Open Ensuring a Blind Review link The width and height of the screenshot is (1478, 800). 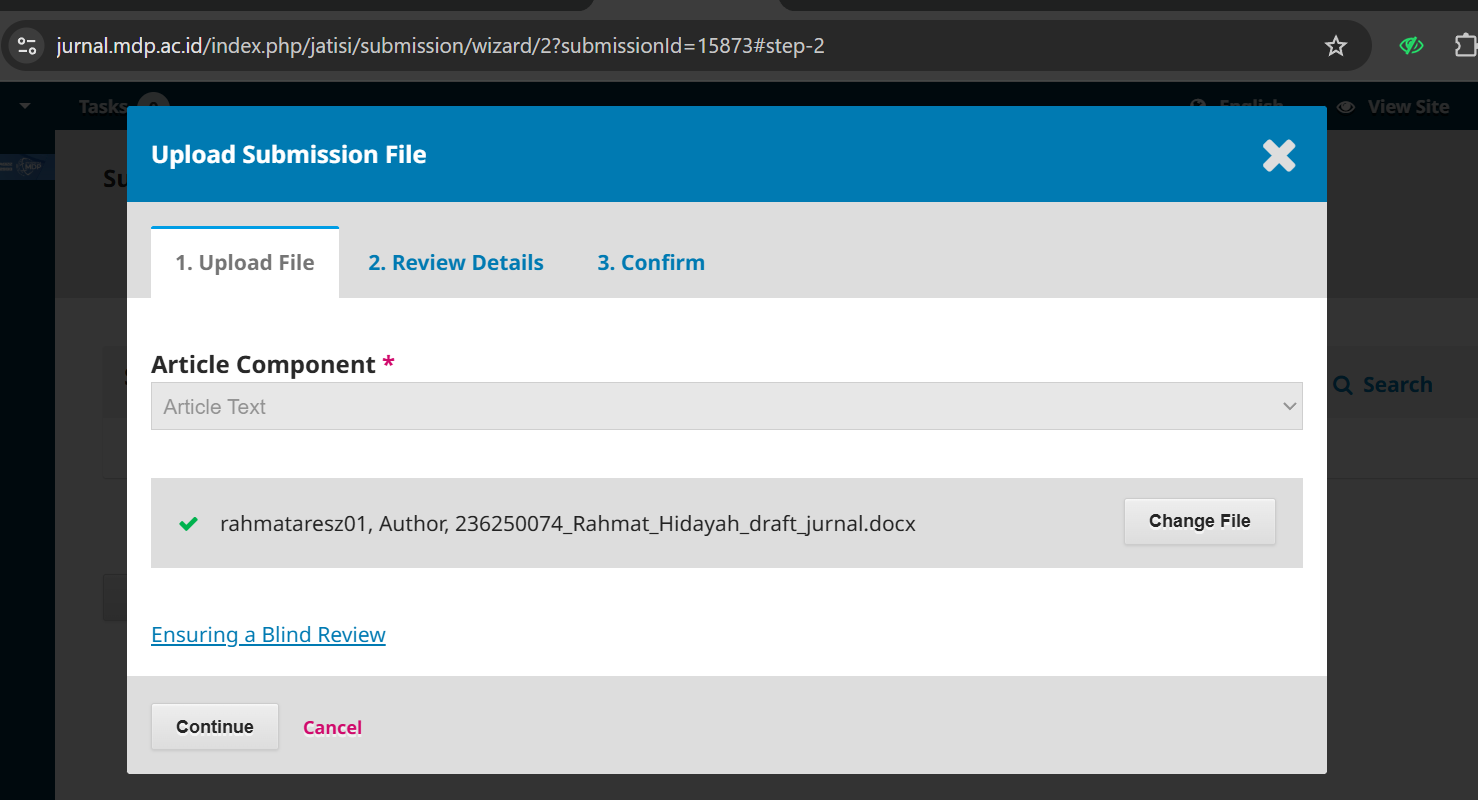click(x=268, y=635)
